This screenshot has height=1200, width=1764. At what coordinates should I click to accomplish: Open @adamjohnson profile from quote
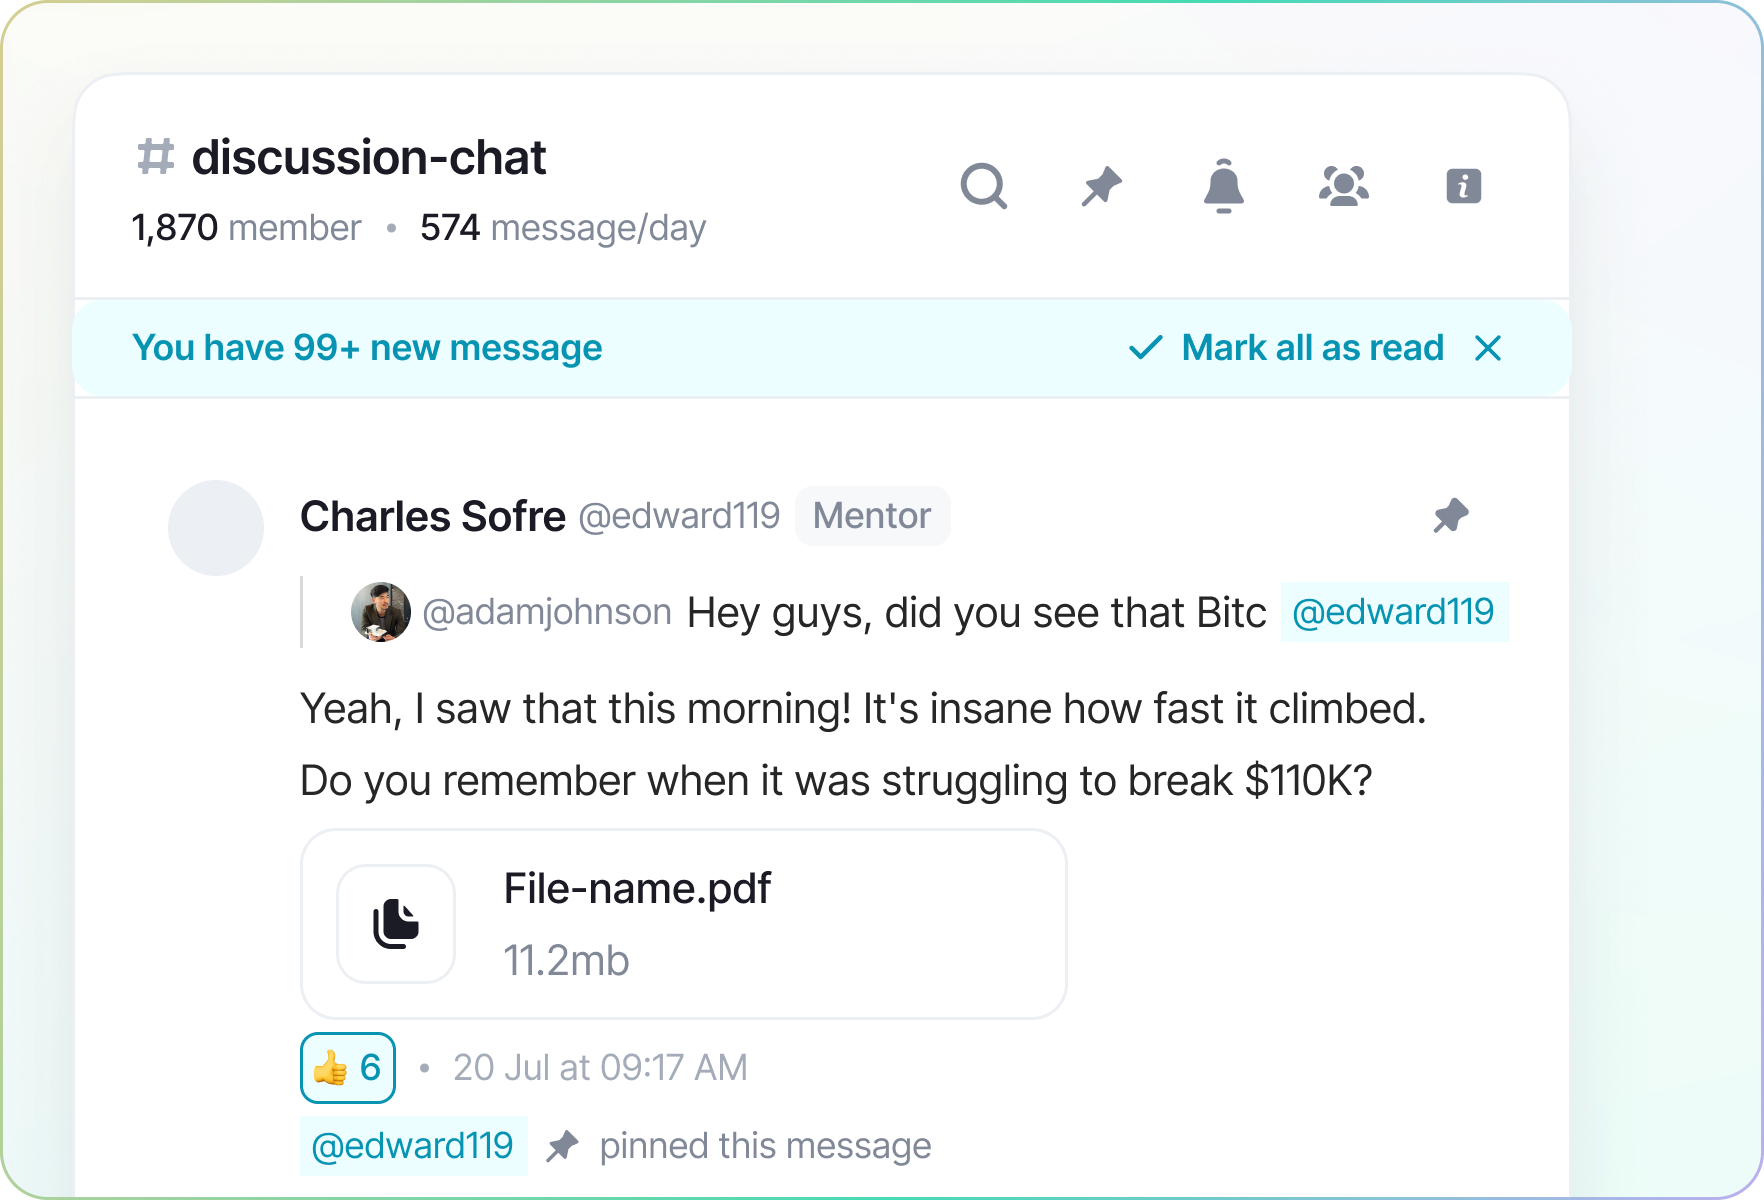pyautogui.click(x=547, y=612)
